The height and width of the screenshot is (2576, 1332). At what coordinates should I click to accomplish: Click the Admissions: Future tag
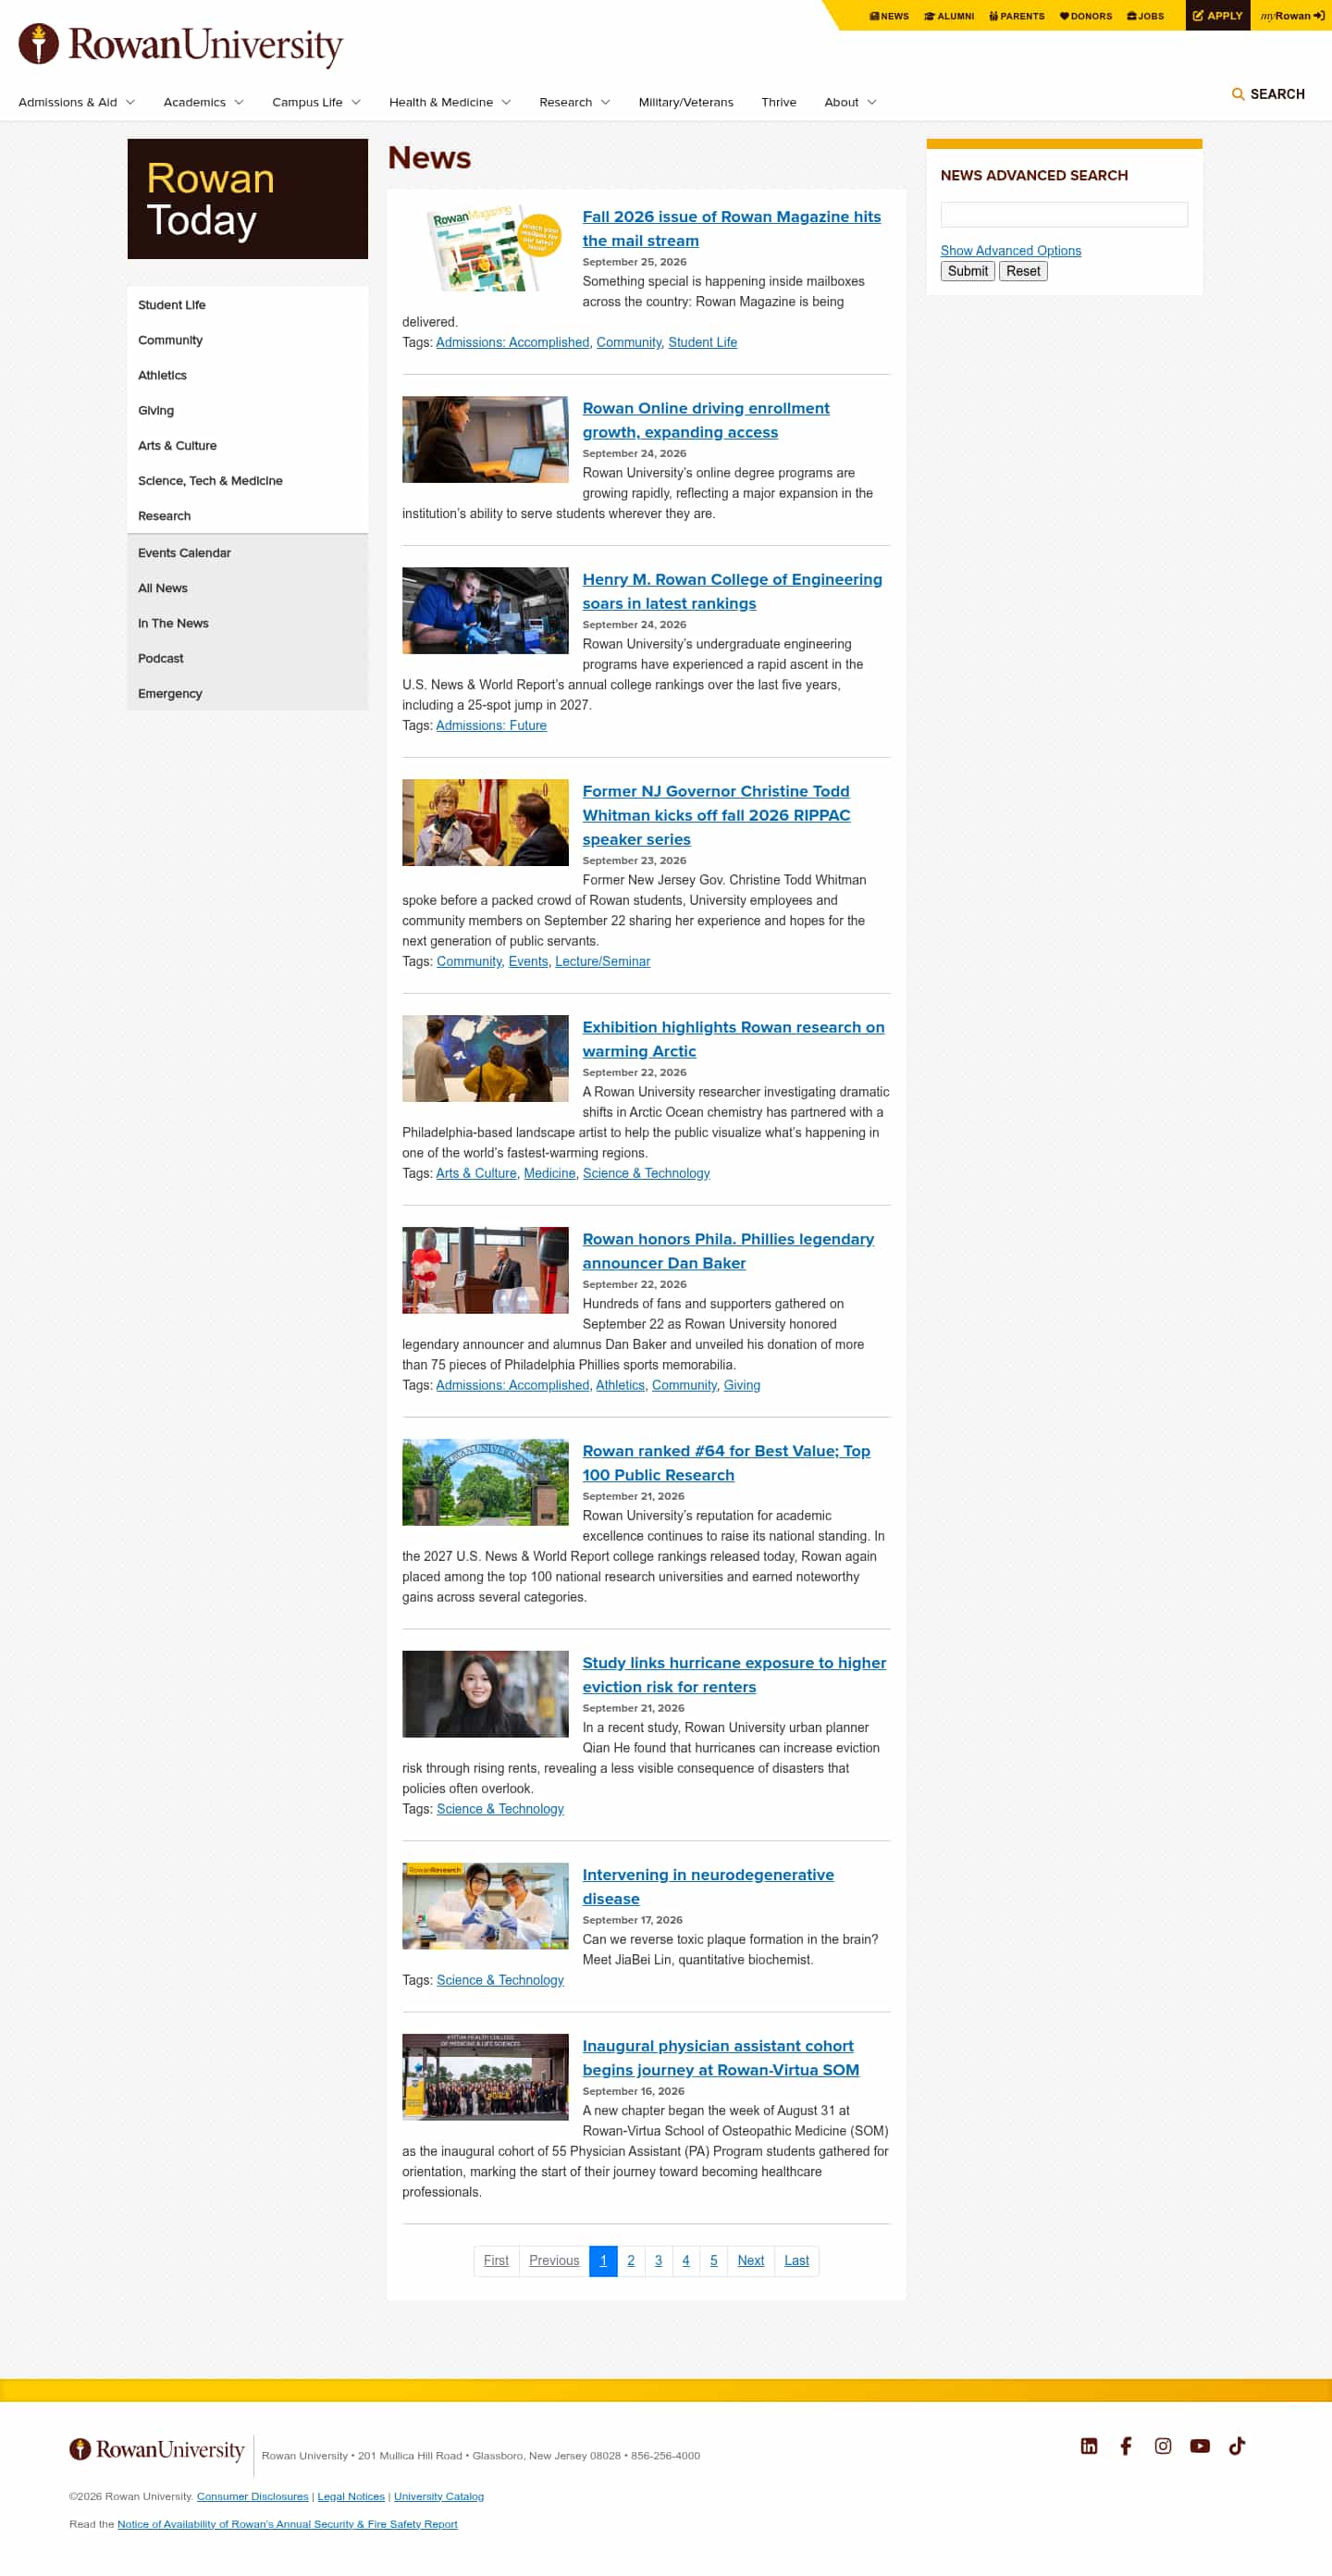tap(491, 725)
